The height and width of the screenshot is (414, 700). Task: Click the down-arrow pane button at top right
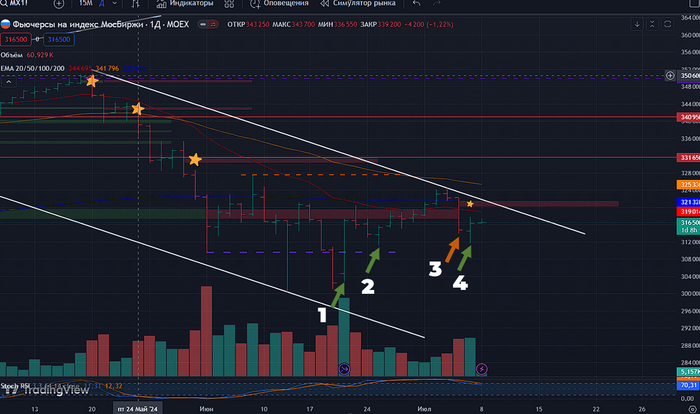coord(637,24)
